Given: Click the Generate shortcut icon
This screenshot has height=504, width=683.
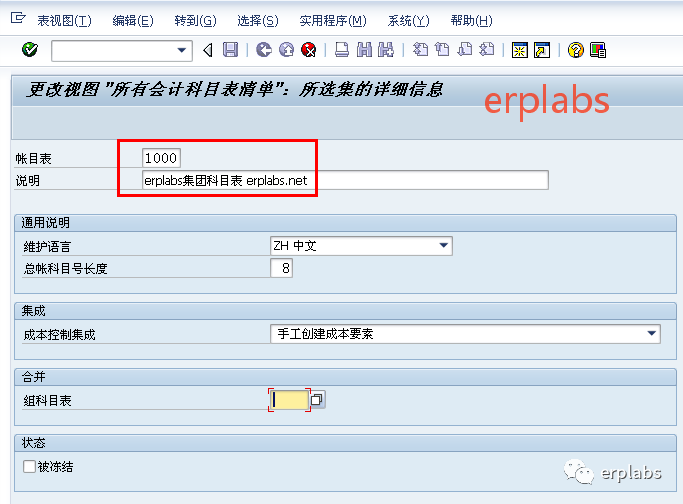Looking at the screenshot, I should point(542,50).
